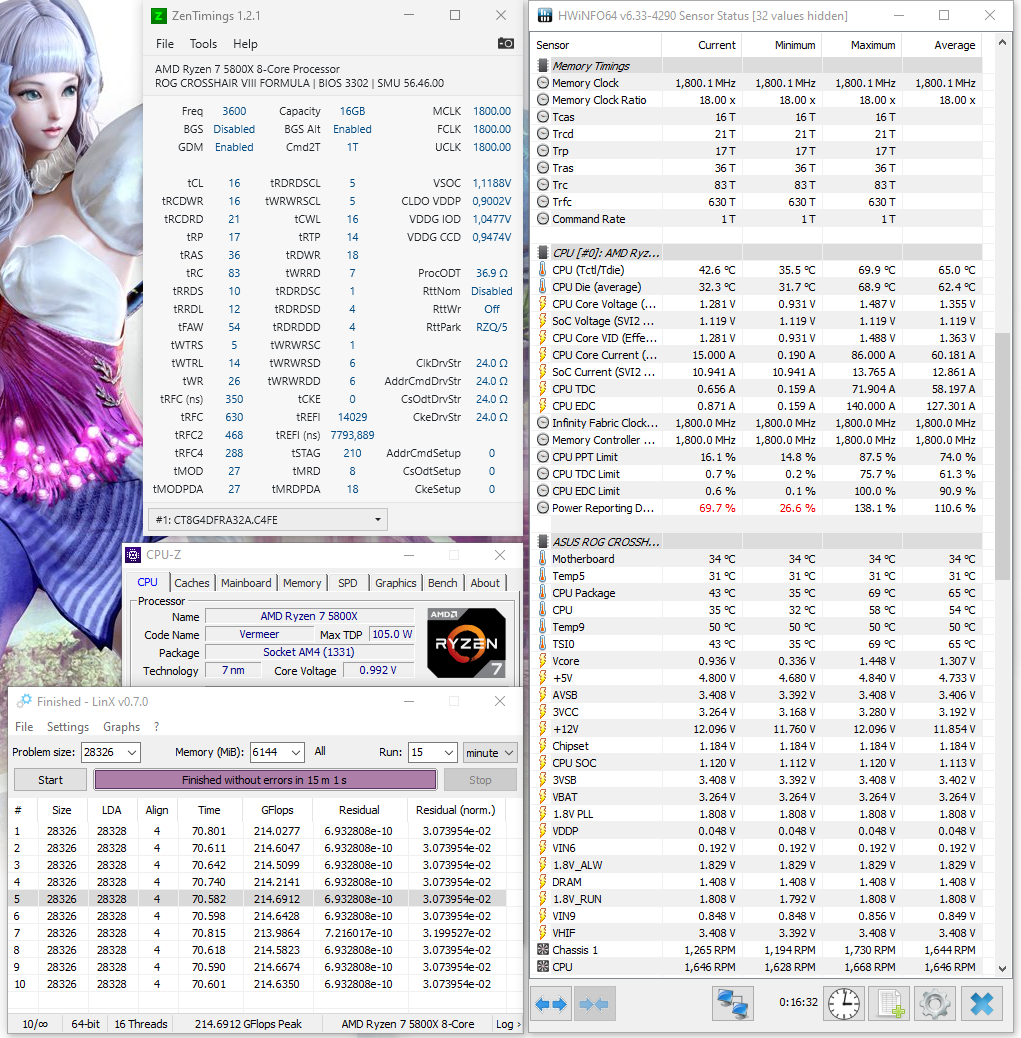The image size is (1021, 1038).
Task: Click the CPU-Z title bar chip icon
Action: tap(133, 555)
